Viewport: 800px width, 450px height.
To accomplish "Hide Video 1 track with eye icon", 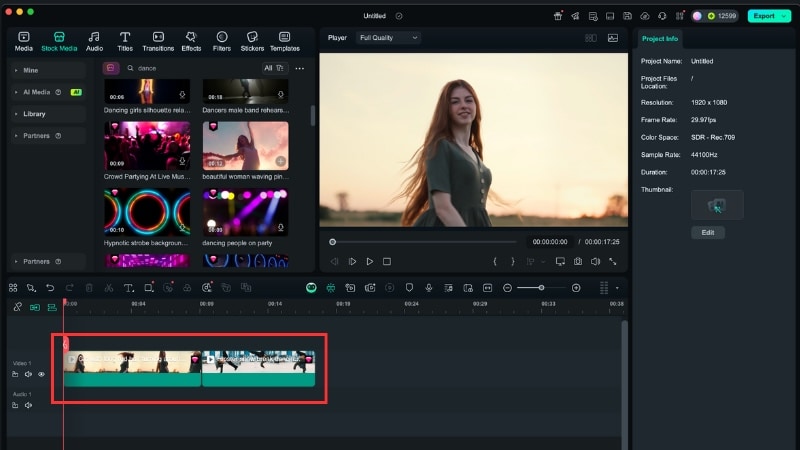I will (41, 374).
